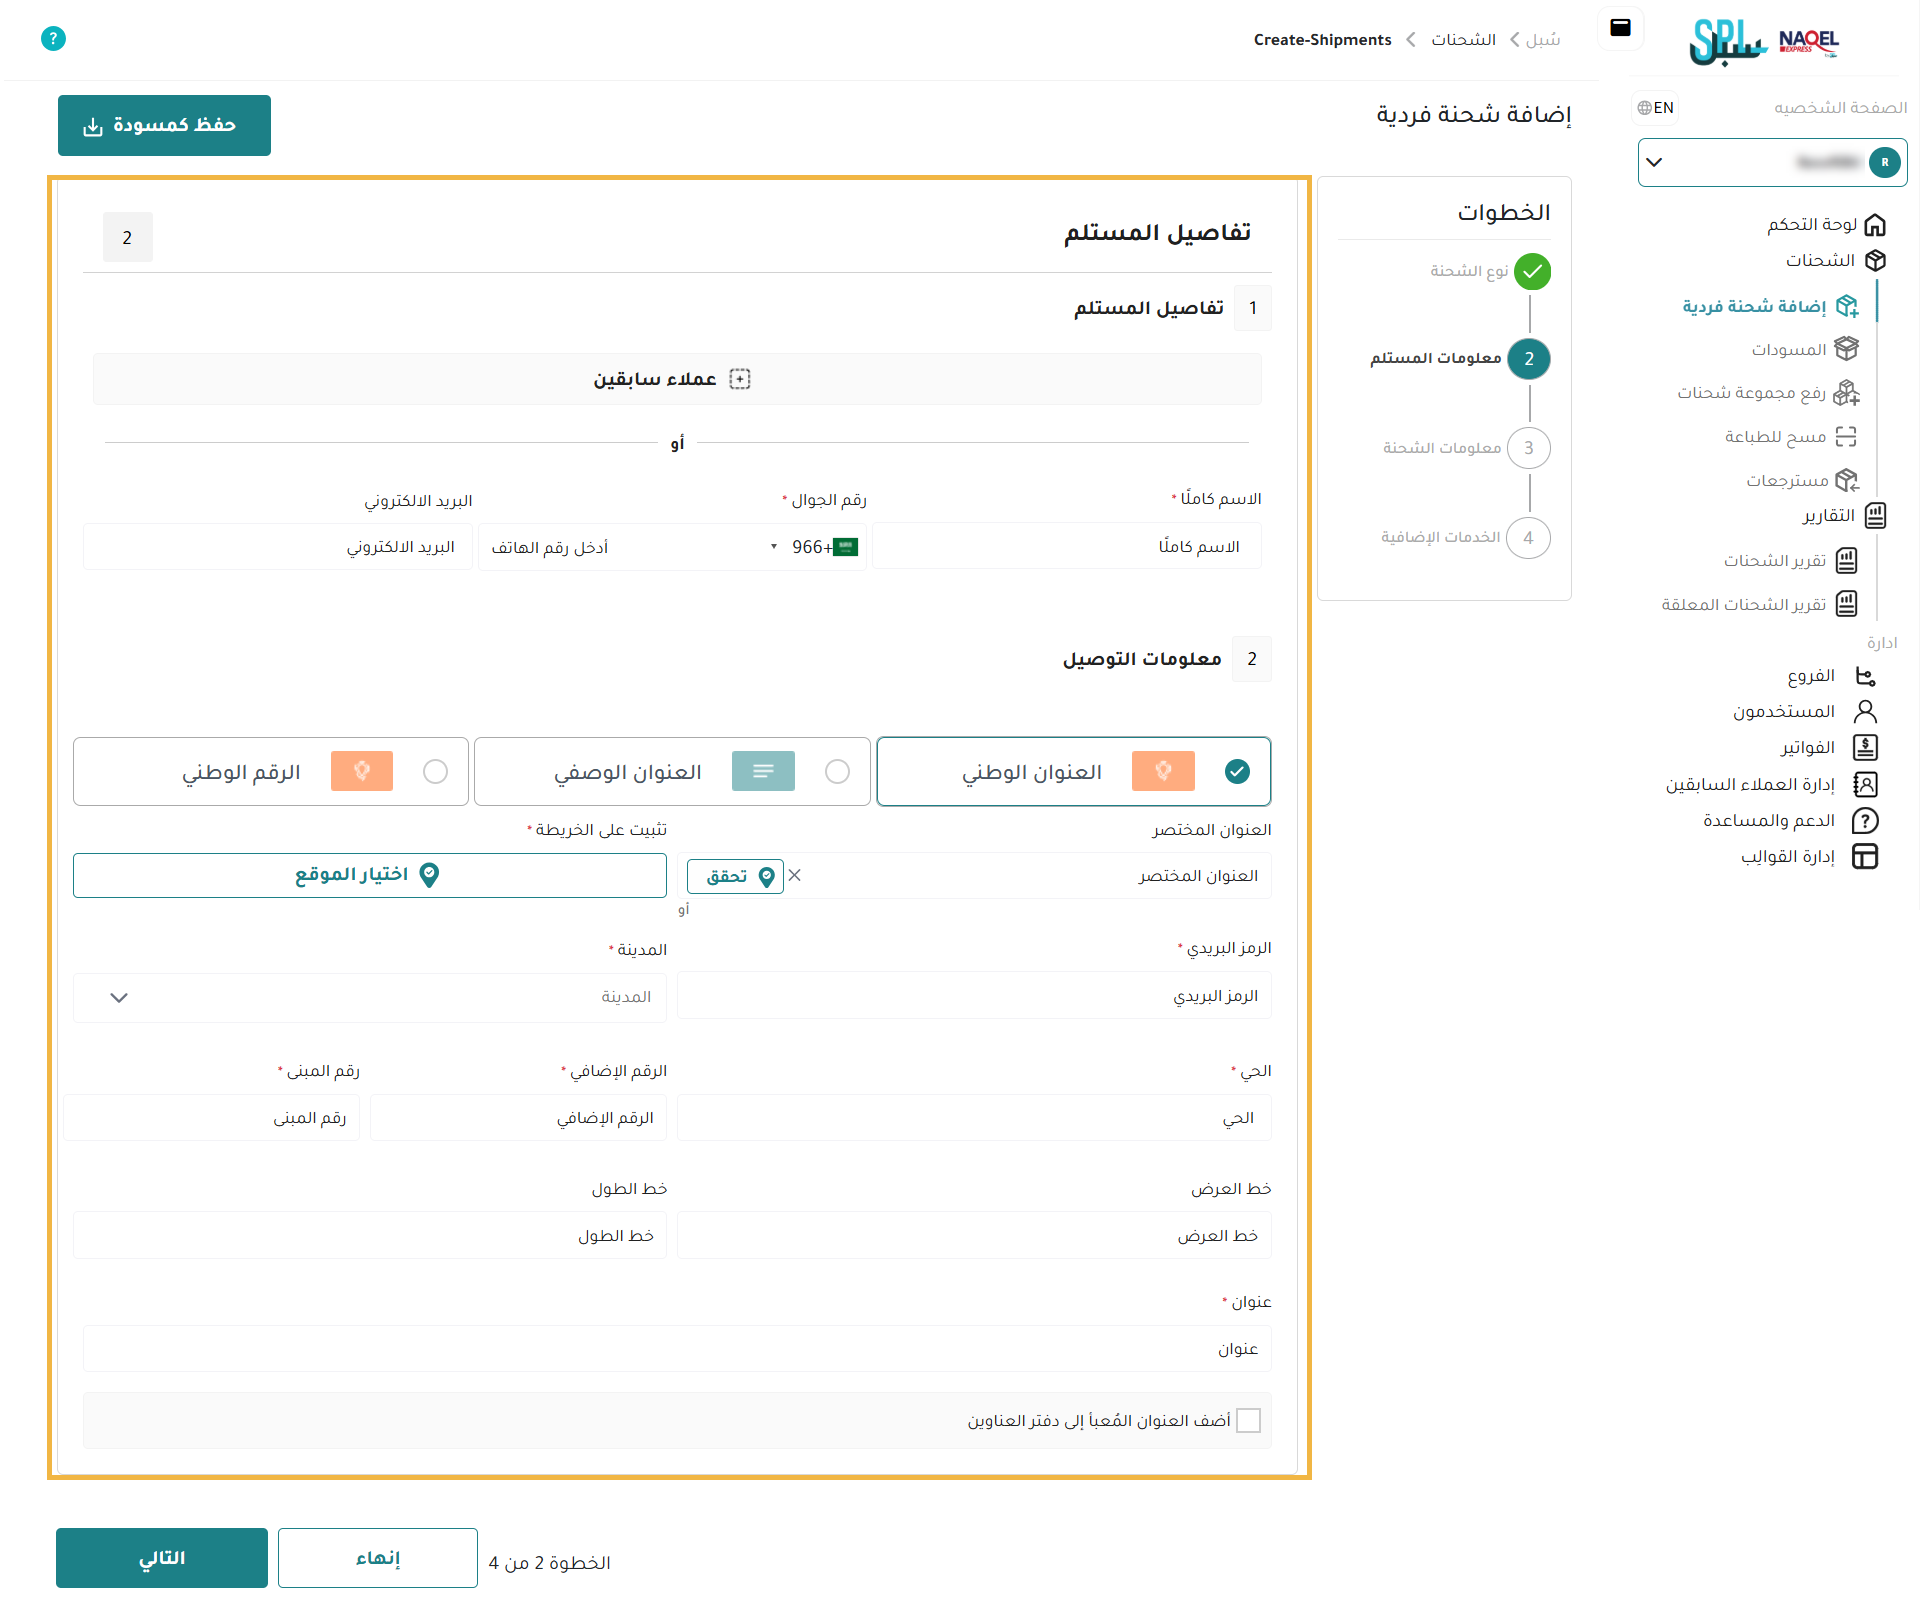Open template management icon in sidebar
The width and height of the screenshot is (1920, 1607).
tap(1865, 857)
